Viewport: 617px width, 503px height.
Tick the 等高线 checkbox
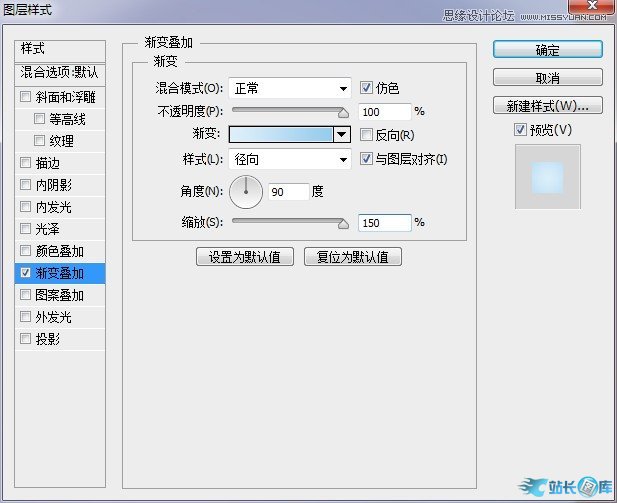point(39,118)
